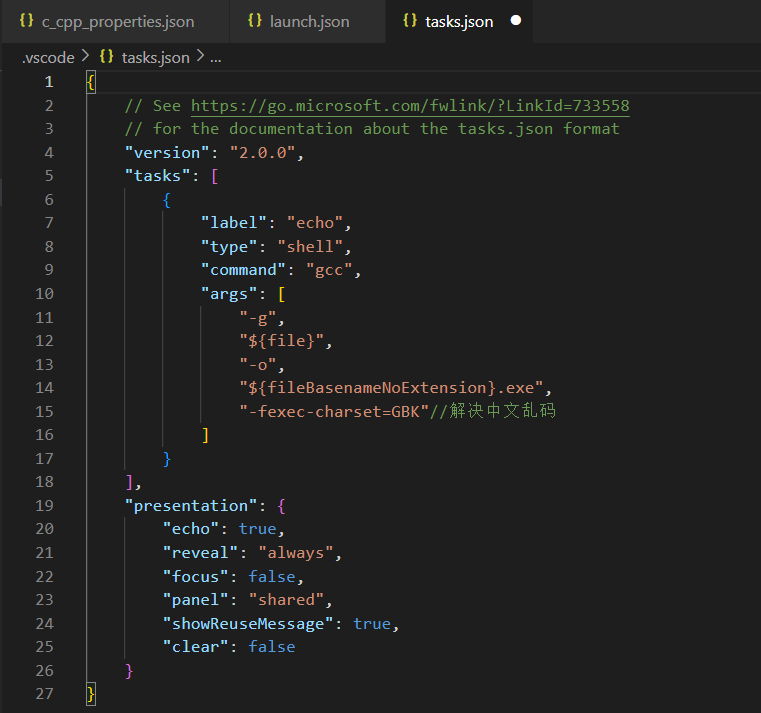This screenshot has width=761, height=713.
Task: Click the closing bracket on line 16
Action: tap(205, 435)
